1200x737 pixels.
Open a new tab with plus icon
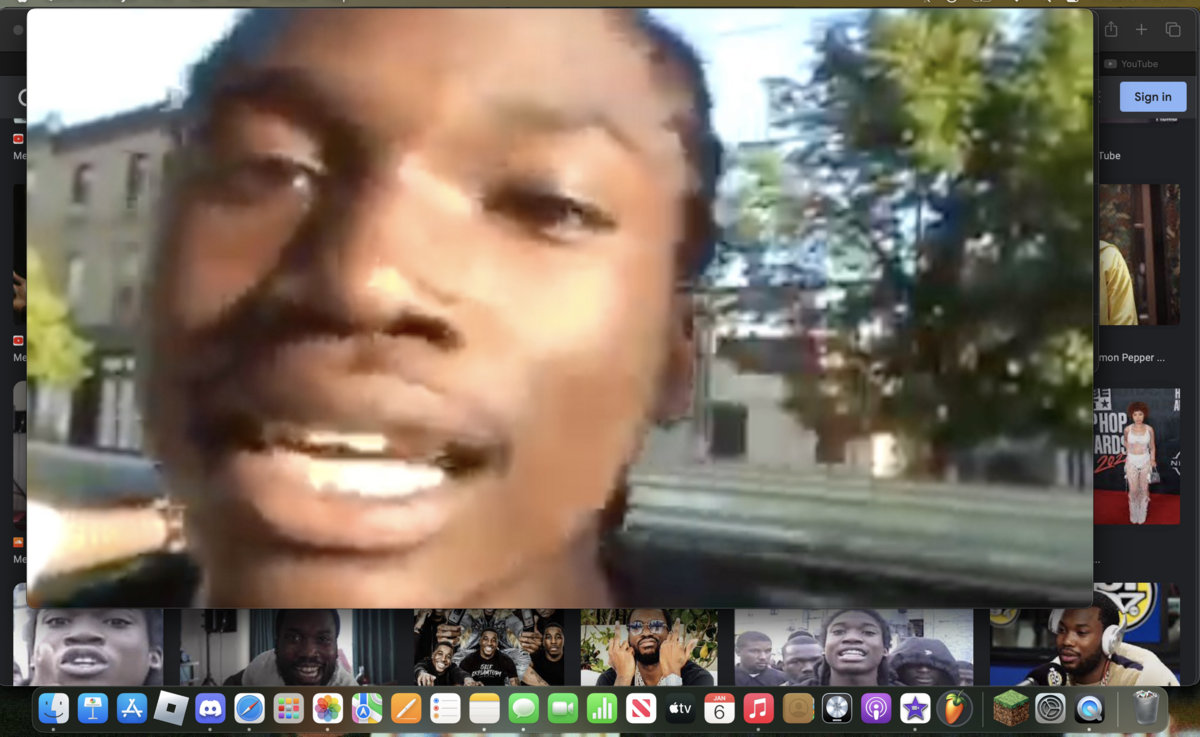click(1141, 30)
